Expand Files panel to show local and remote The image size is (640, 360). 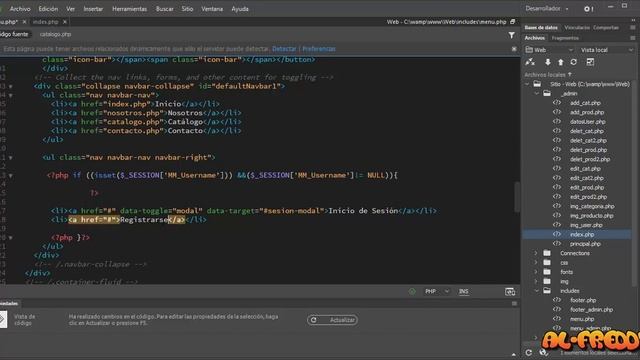(590, 62)
